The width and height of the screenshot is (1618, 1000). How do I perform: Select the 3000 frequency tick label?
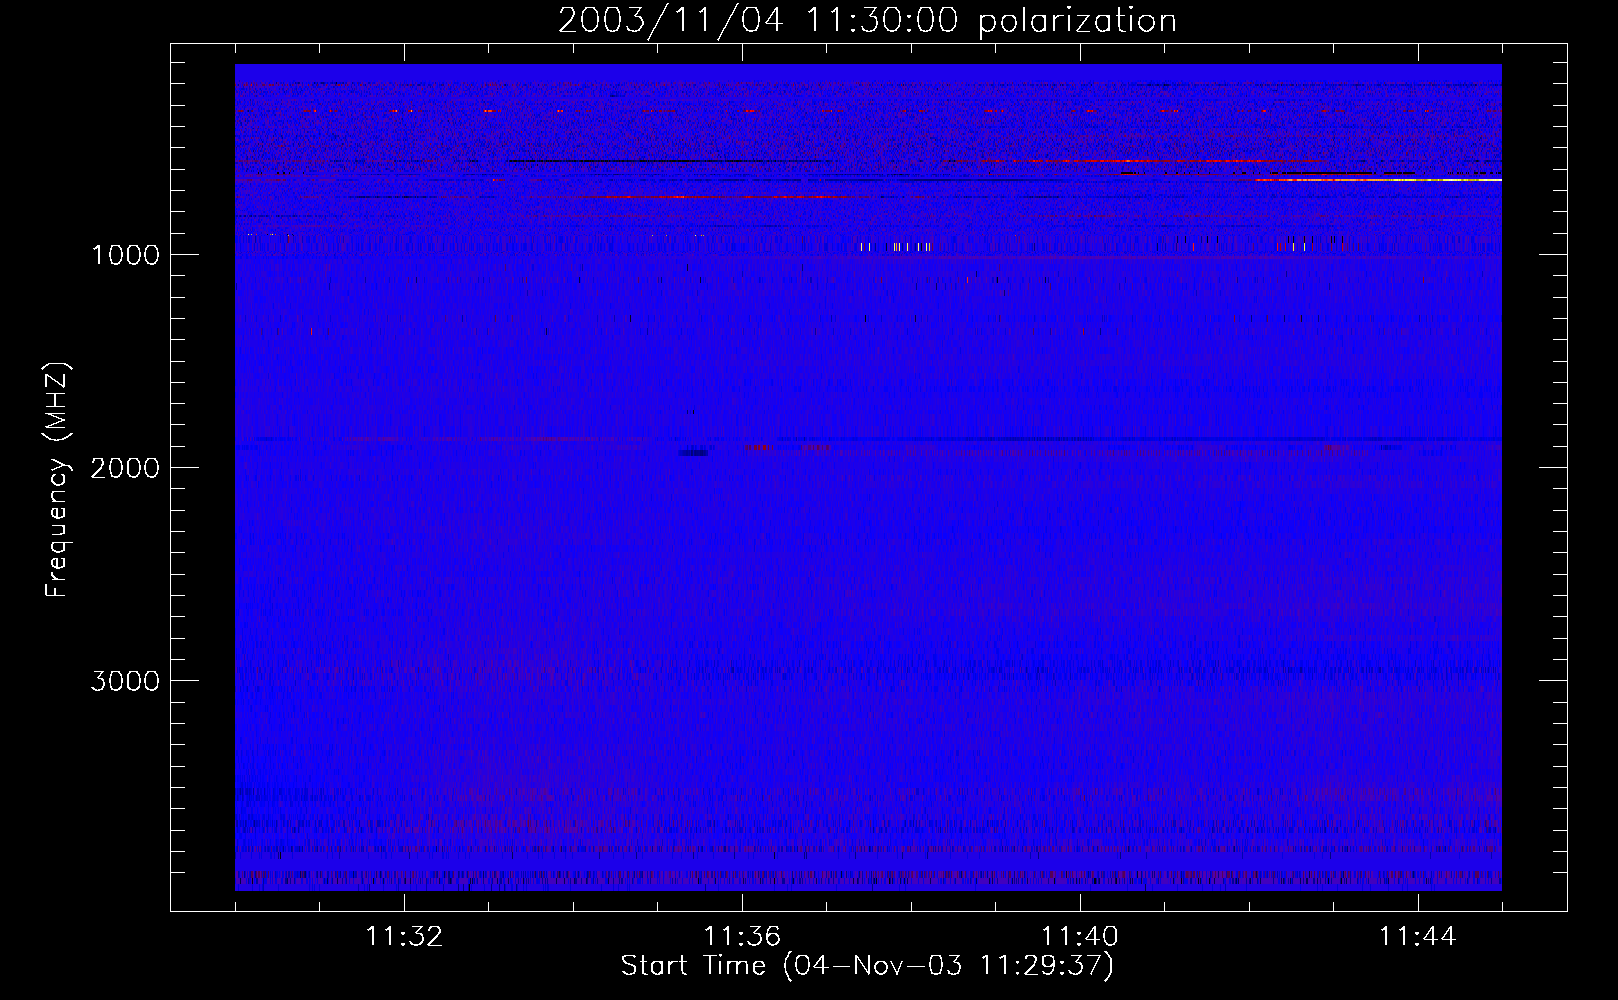[125, 681]
